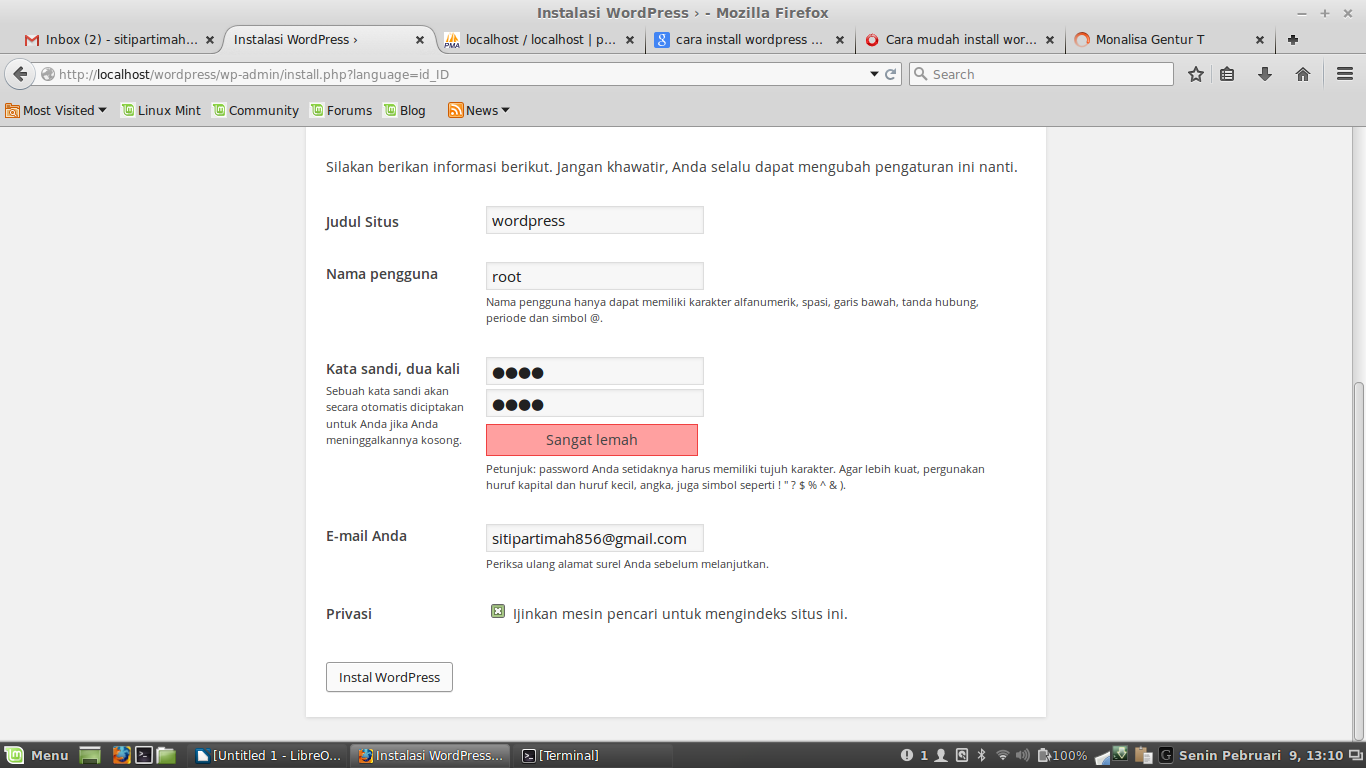Click the window list icon at panel end
This screenshot has width=1366, height=768.
click(1354, 755)
